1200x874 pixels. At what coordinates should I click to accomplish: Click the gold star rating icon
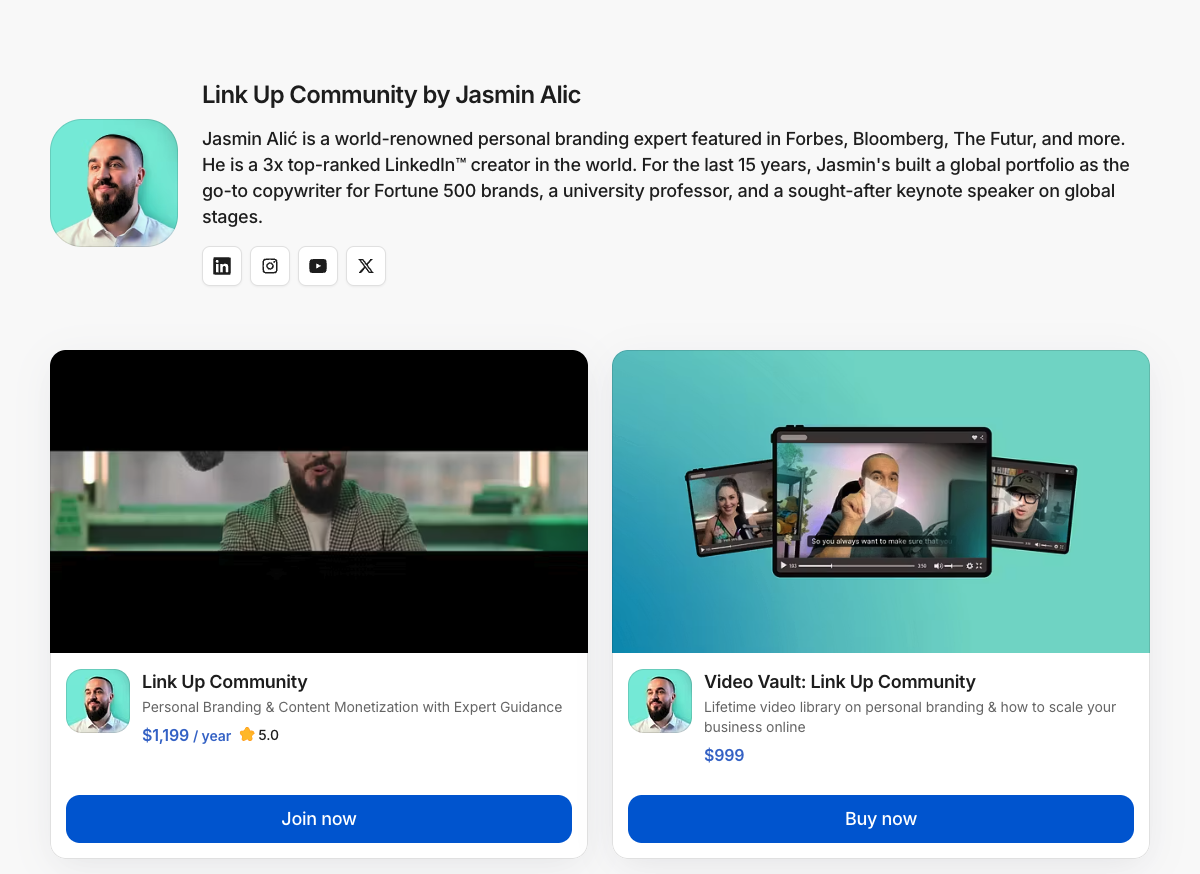pos(246,734)
